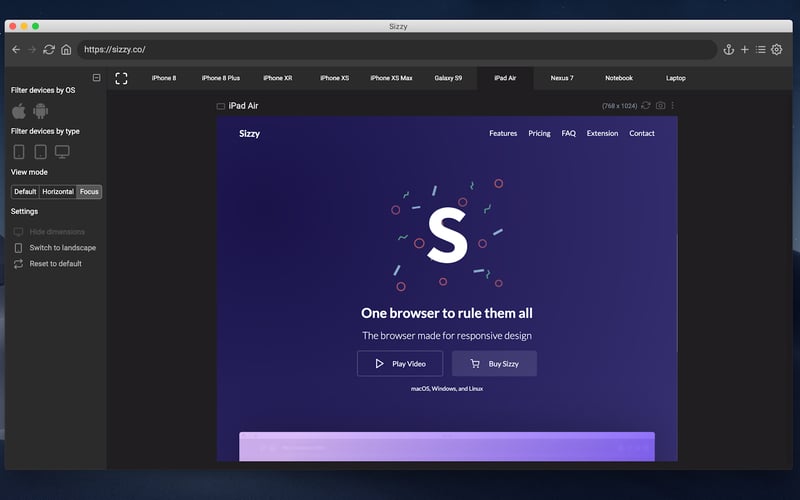Click Switch to landscape setting
The width and height of the screenshot is (800, 500).
[55, 247]
